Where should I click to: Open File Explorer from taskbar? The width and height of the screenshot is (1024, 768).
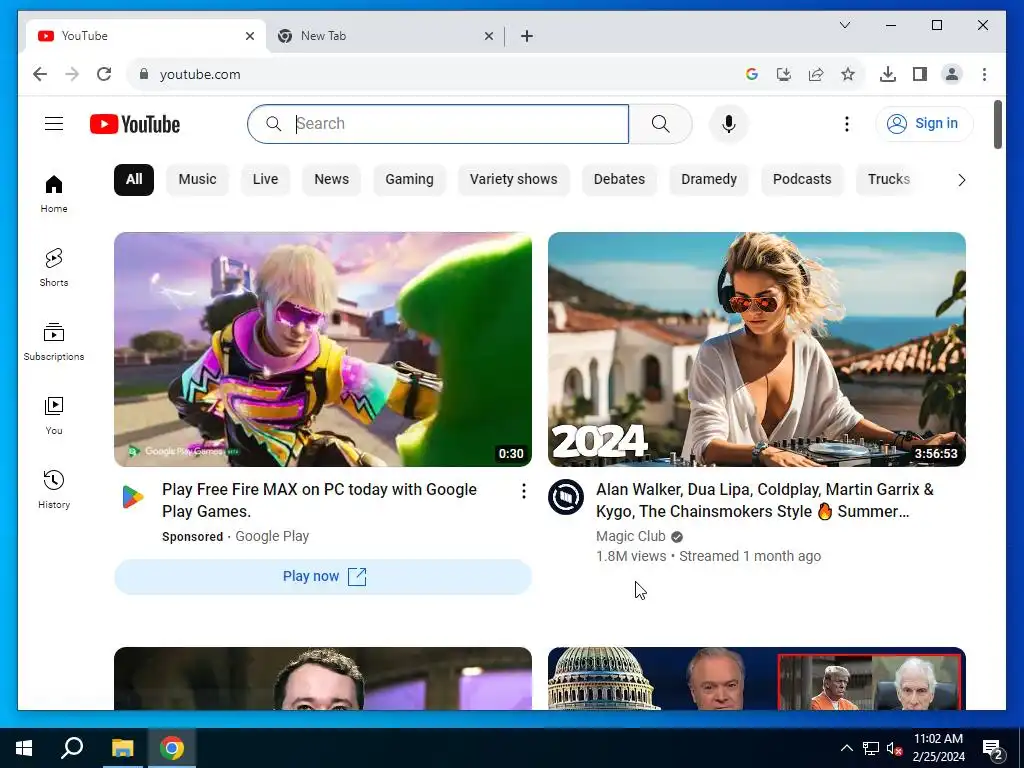(x=122, y=748)
